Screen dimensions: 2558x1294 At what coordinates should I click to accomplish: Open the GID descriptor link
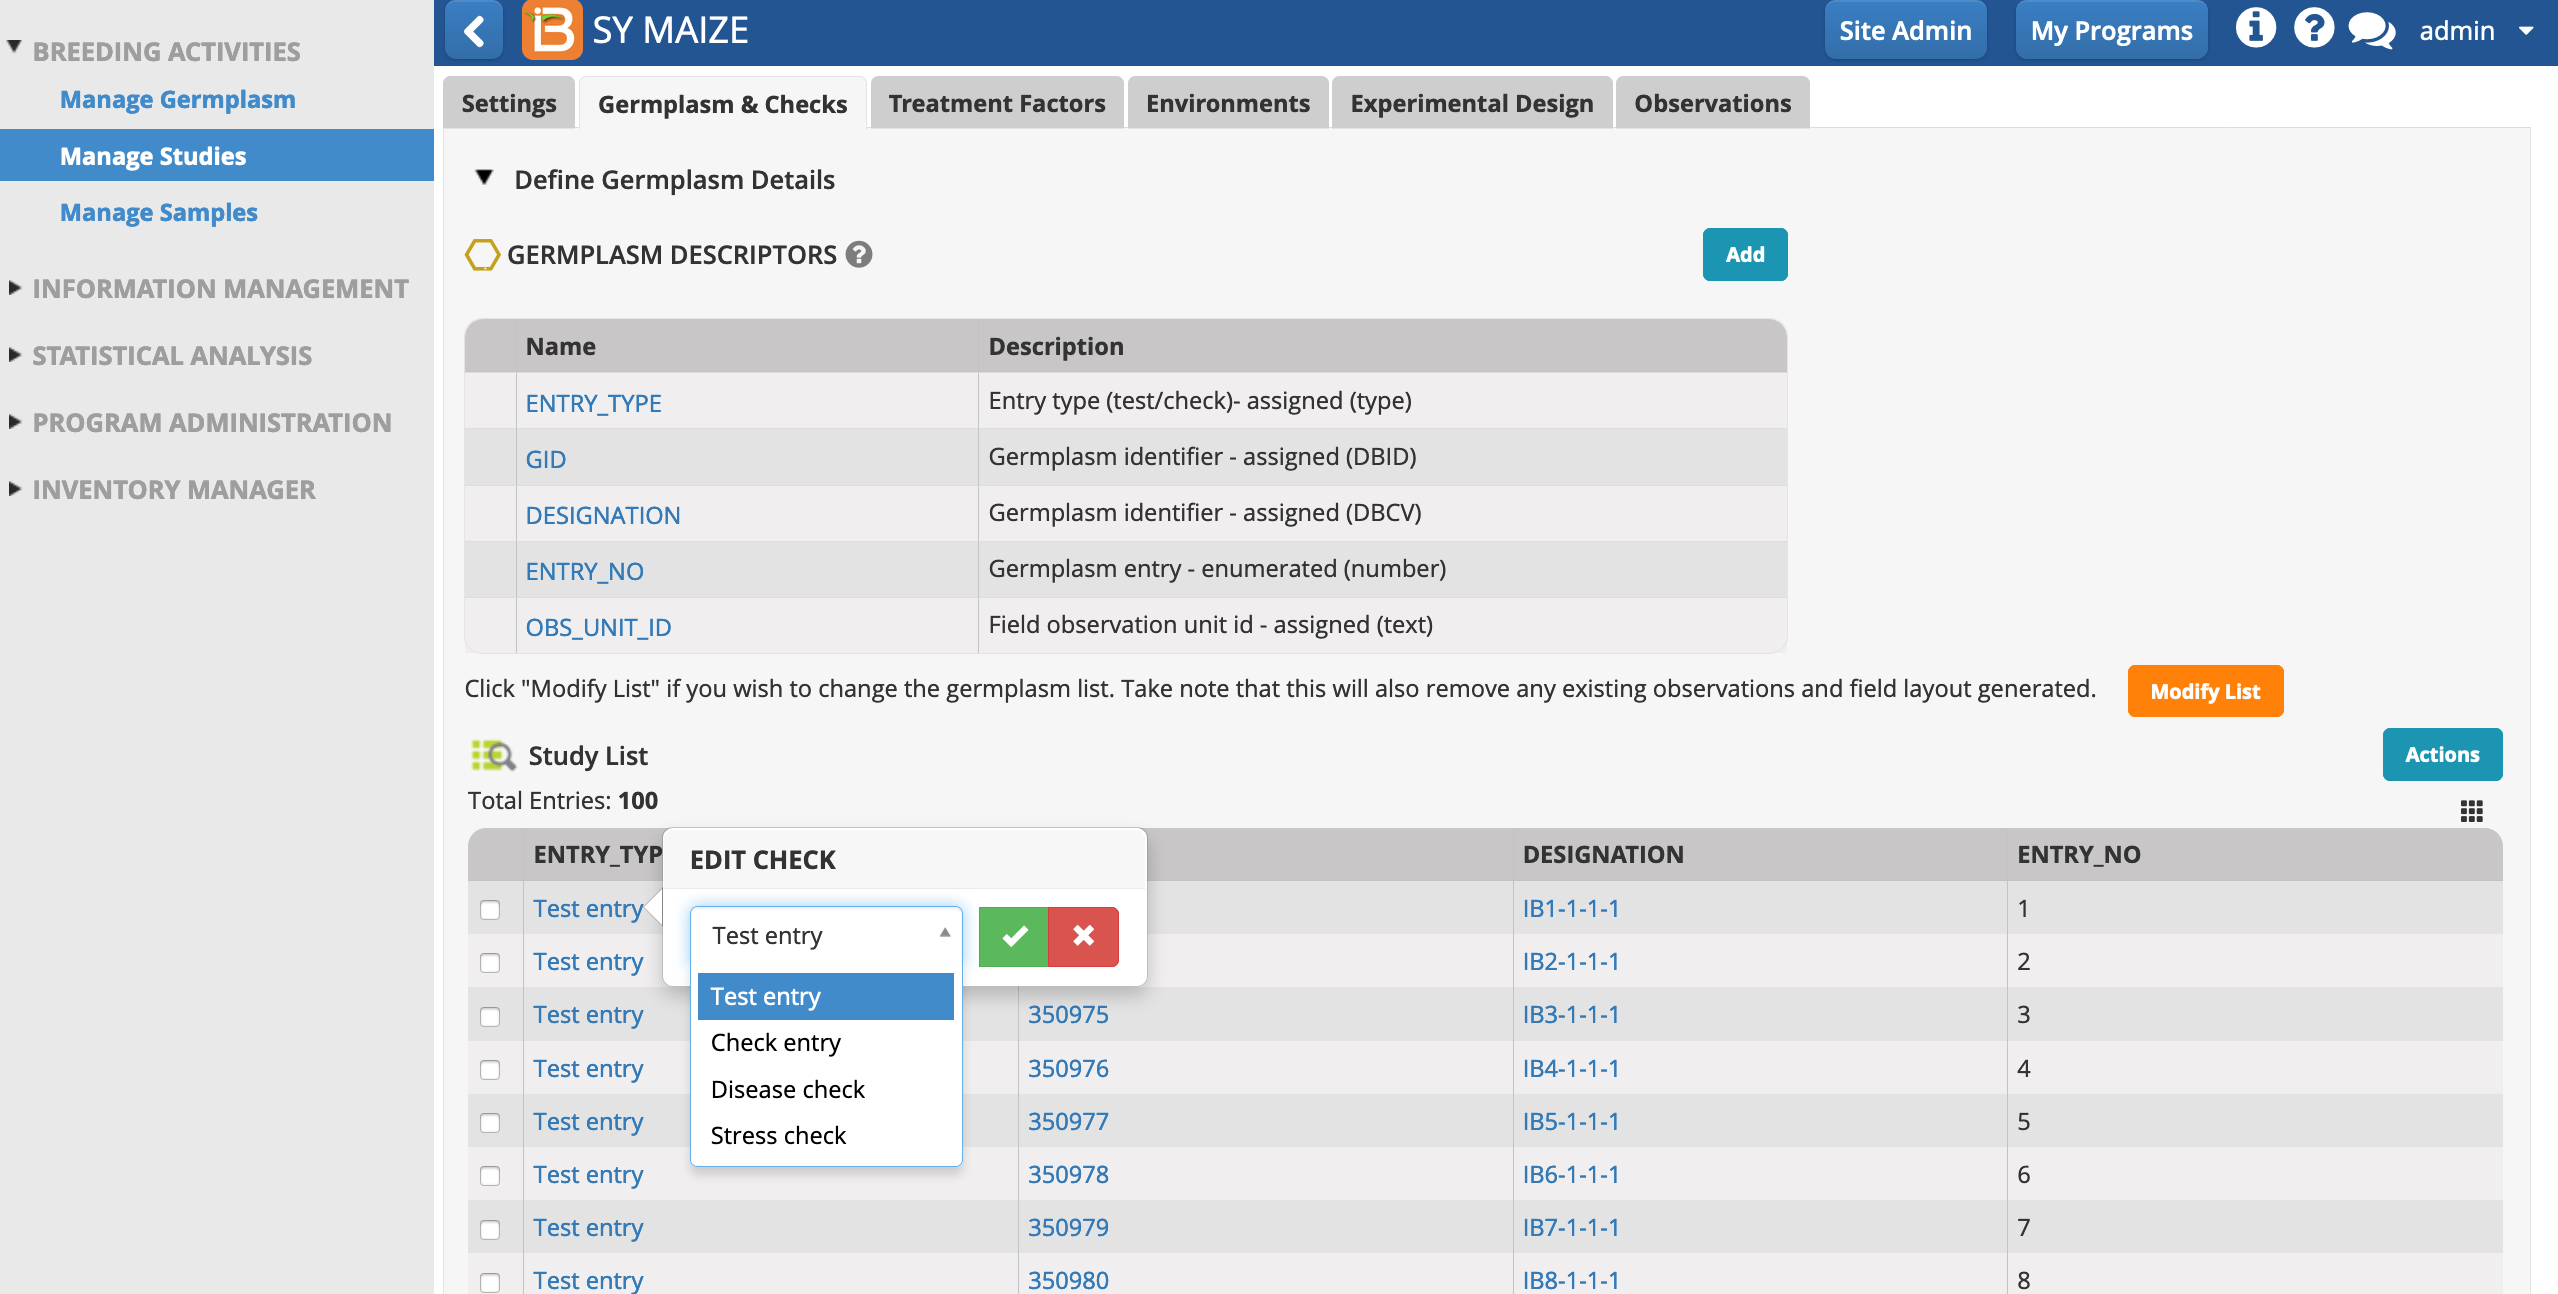(x=546, y=459)
